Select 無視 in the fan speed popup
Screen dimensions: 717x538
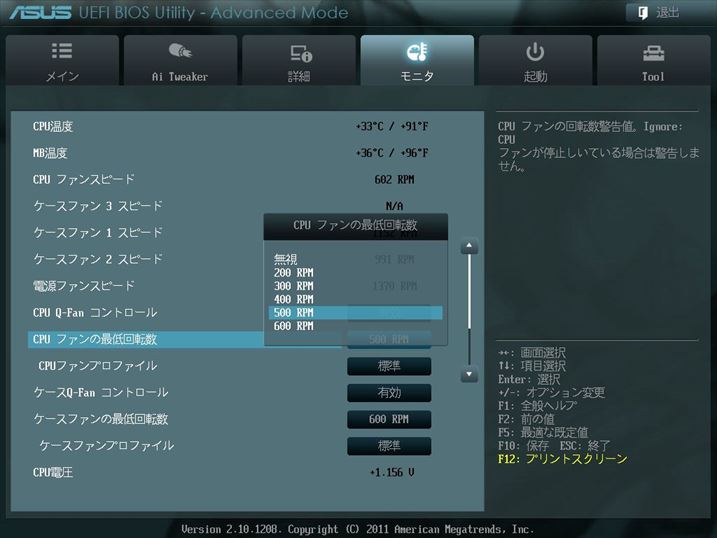pos(286,259)
